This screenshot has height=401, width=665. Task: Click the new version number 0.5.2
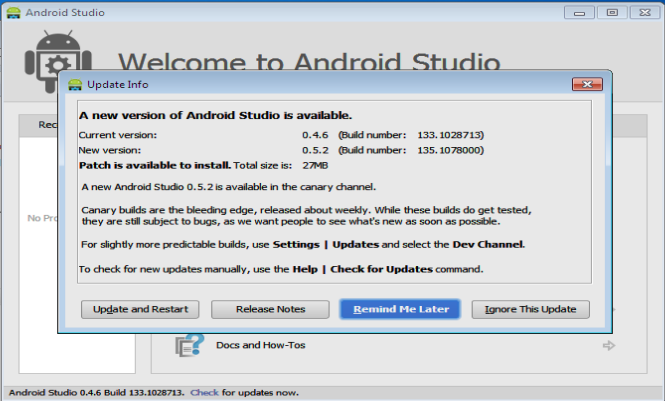coord(315,150)
